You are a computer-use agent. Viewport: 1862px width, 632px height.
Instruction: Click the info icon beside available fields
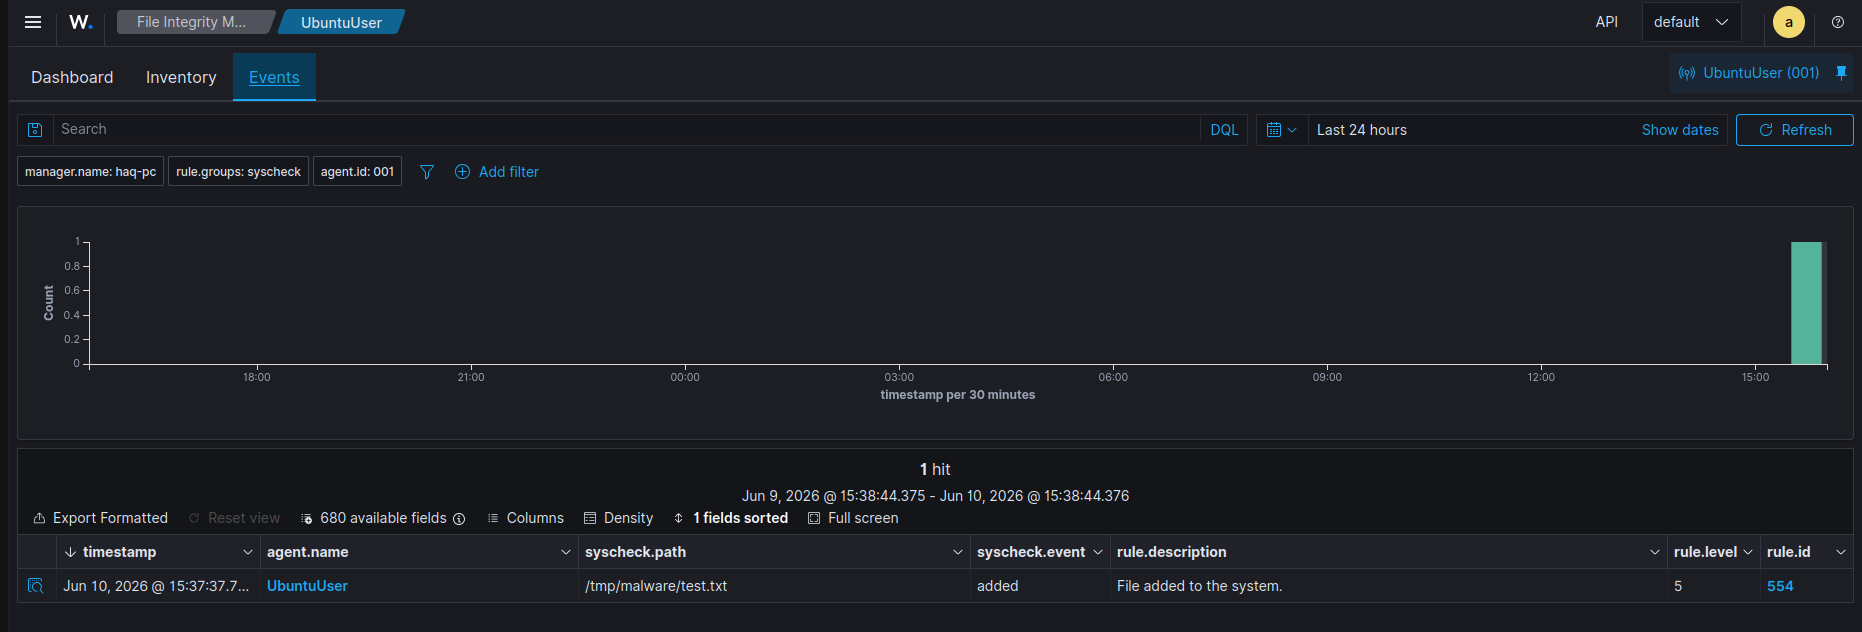[459, 519]
